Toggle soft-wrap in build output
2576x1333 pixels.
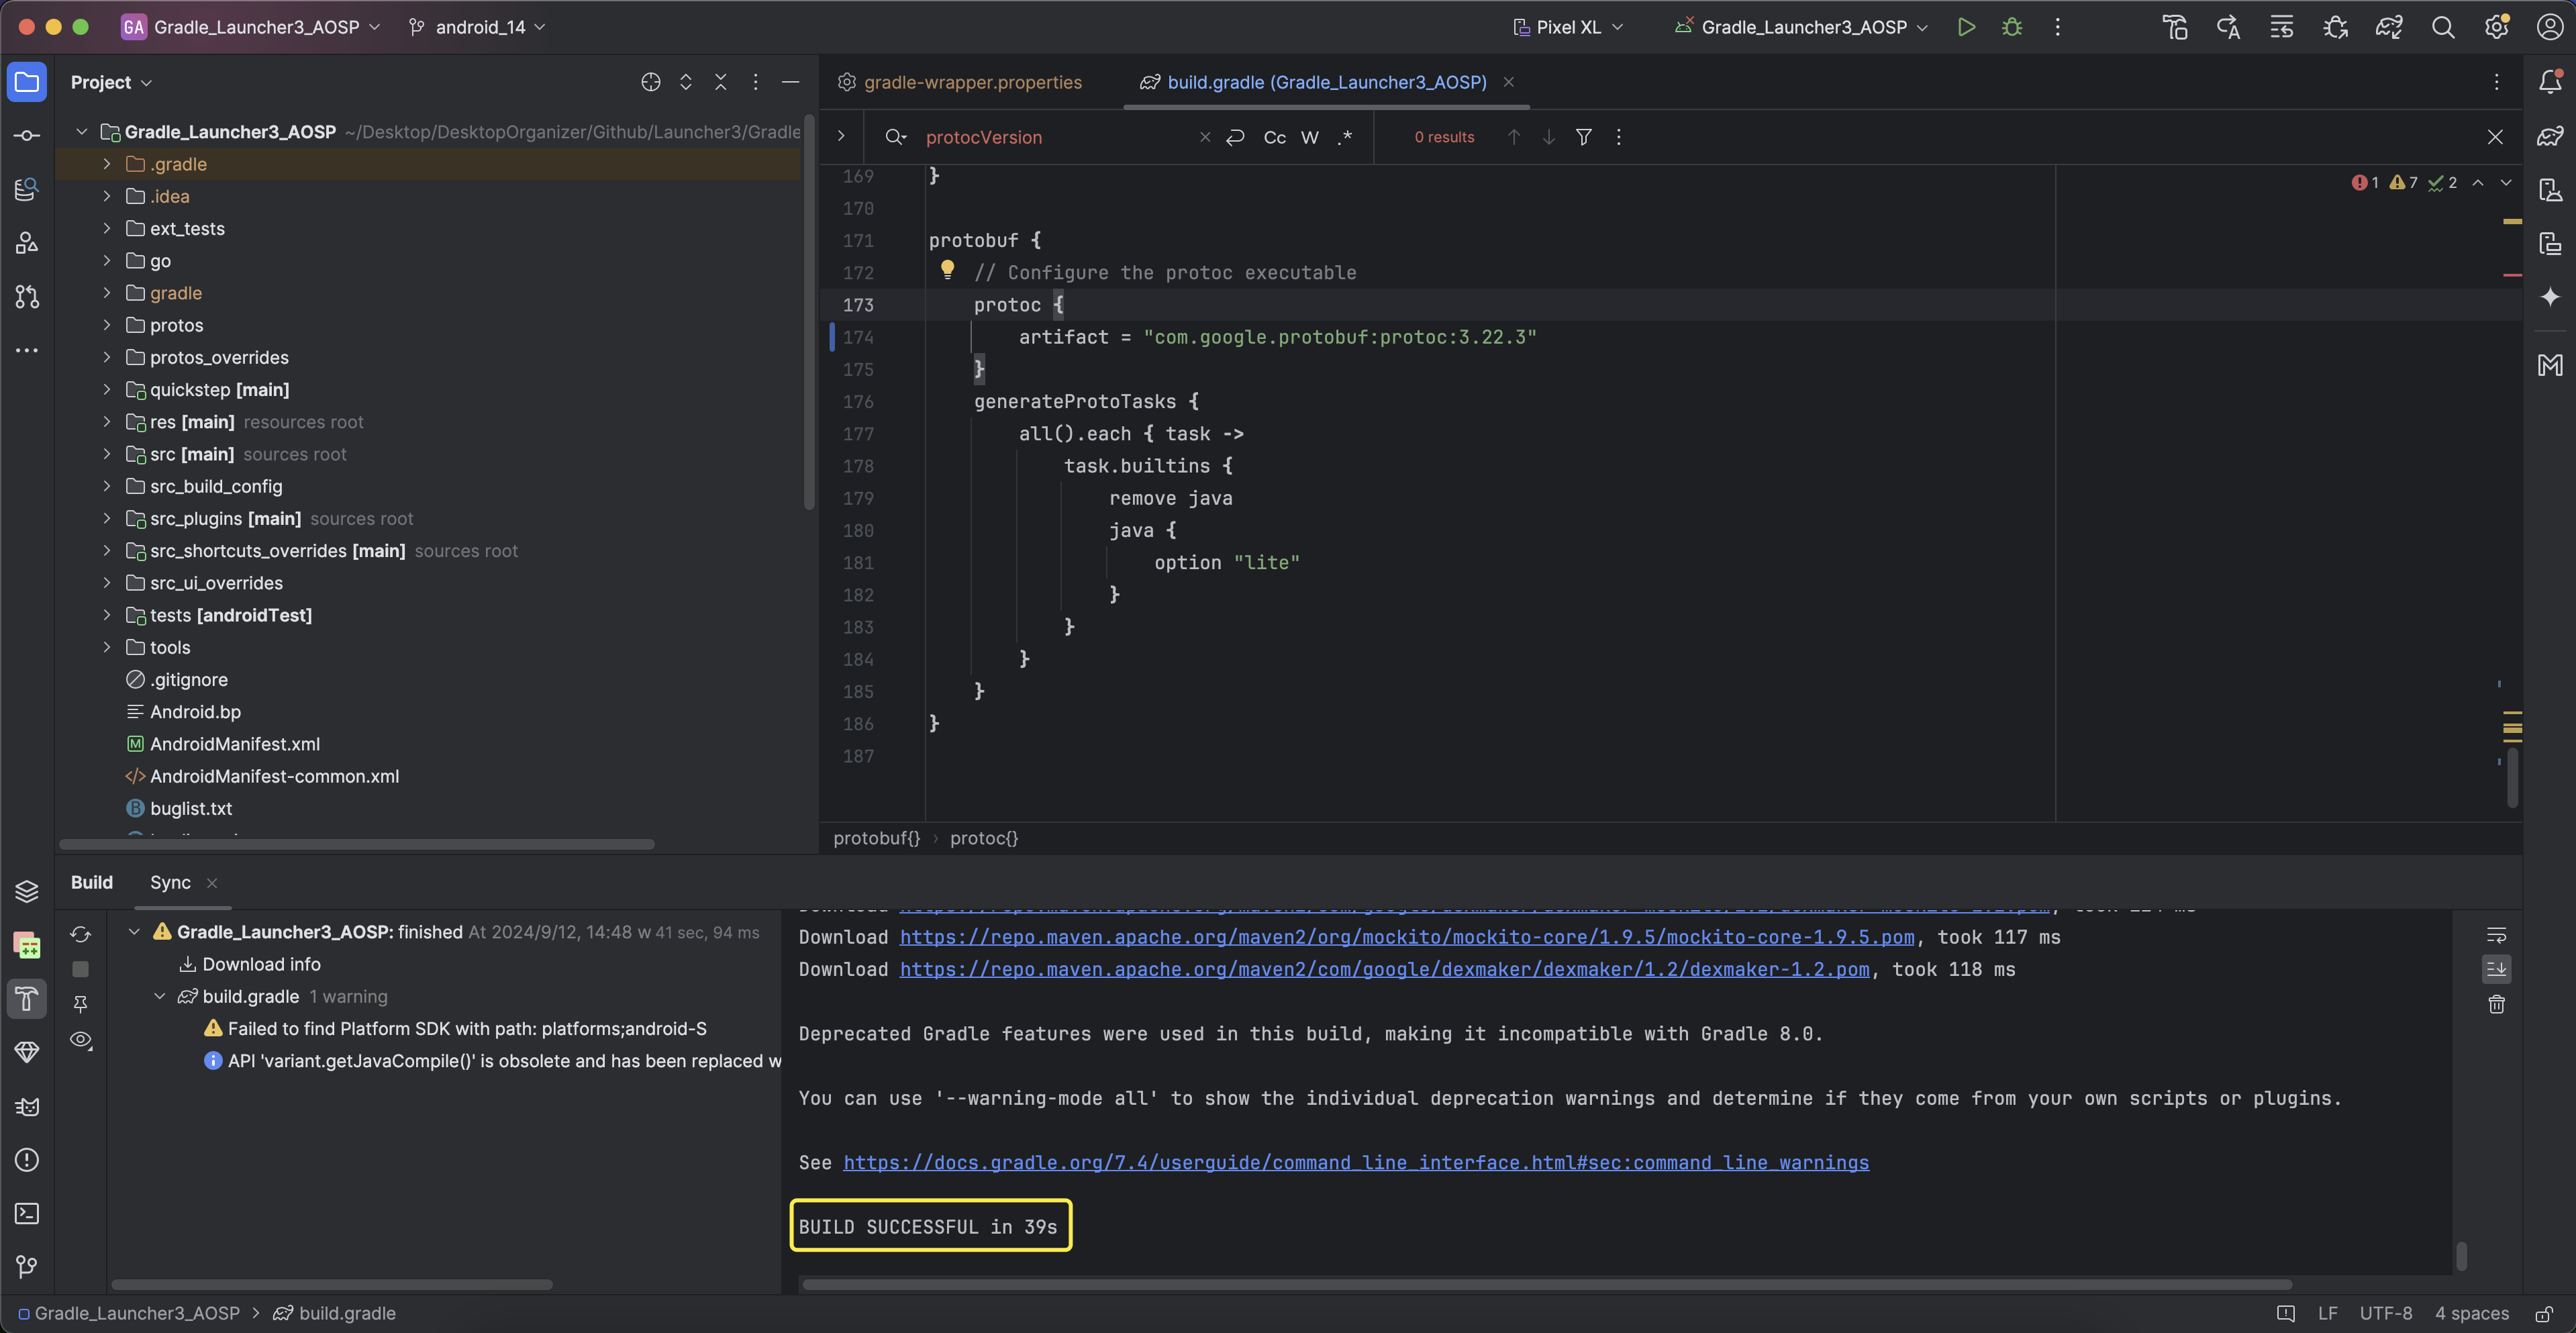(x=2496, y=935)
